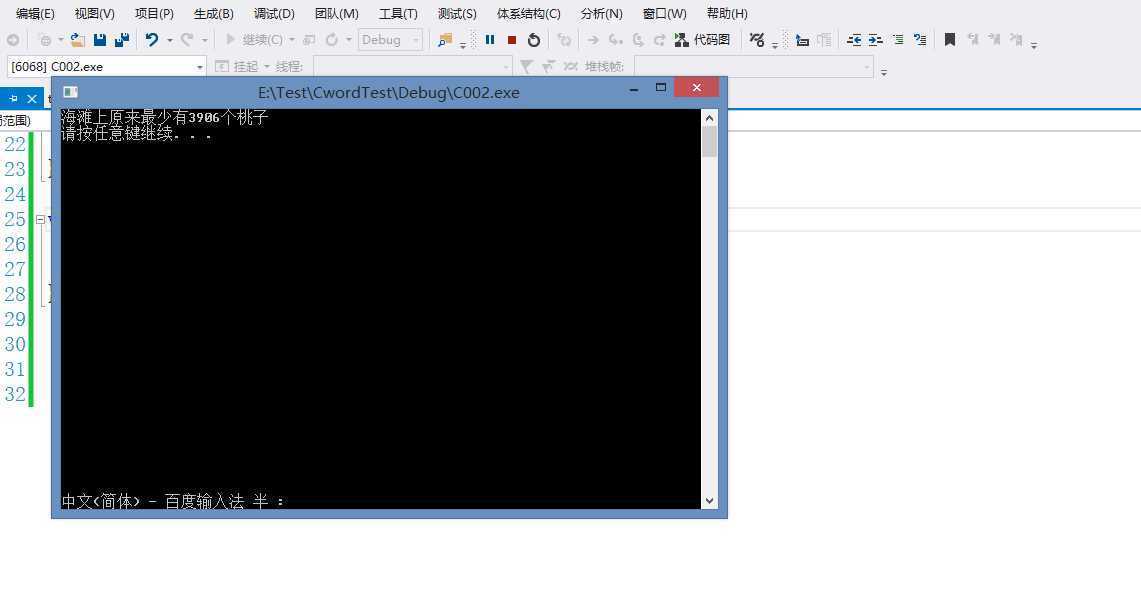Click the save all files icon
This screenshot has width=1141, height=604.
click(122, 40)
